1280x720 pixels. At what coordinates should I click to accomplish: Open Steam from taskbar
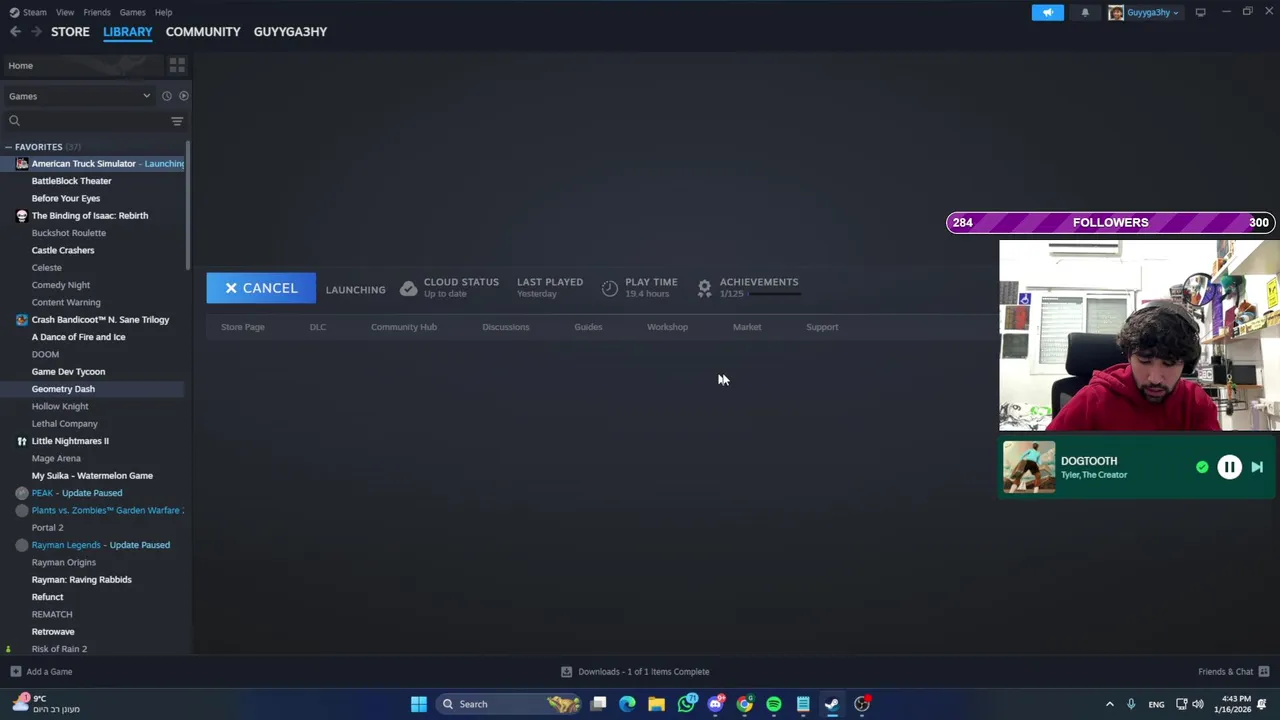click(x=832, y=704)
